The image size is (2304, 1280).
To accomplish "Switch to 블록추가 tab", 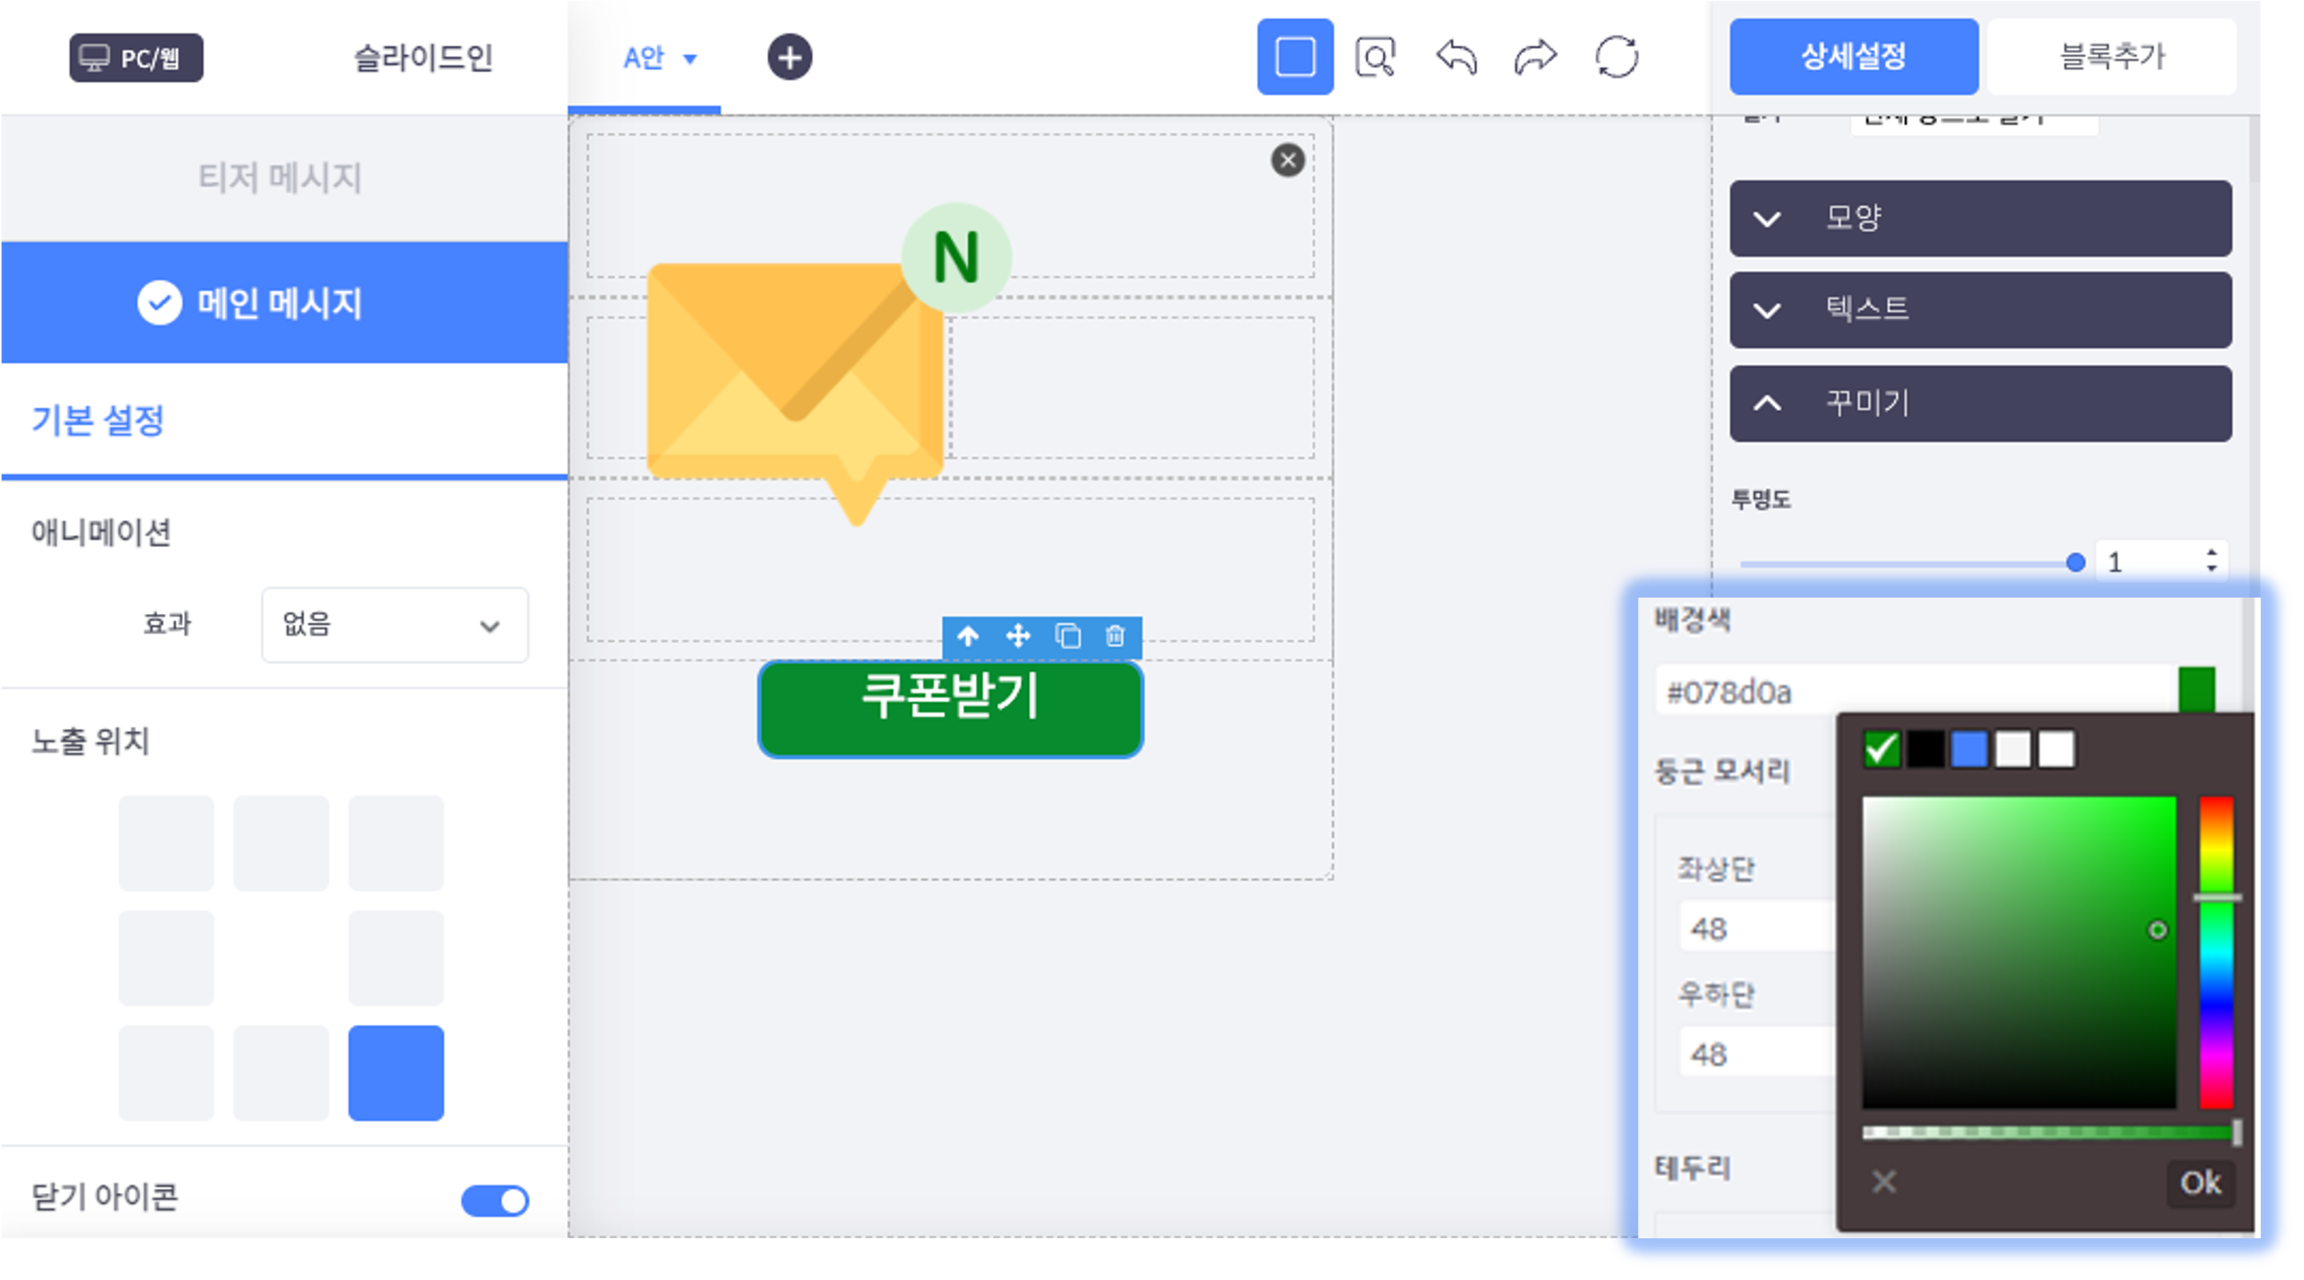I will click(x=2112, y=57).
